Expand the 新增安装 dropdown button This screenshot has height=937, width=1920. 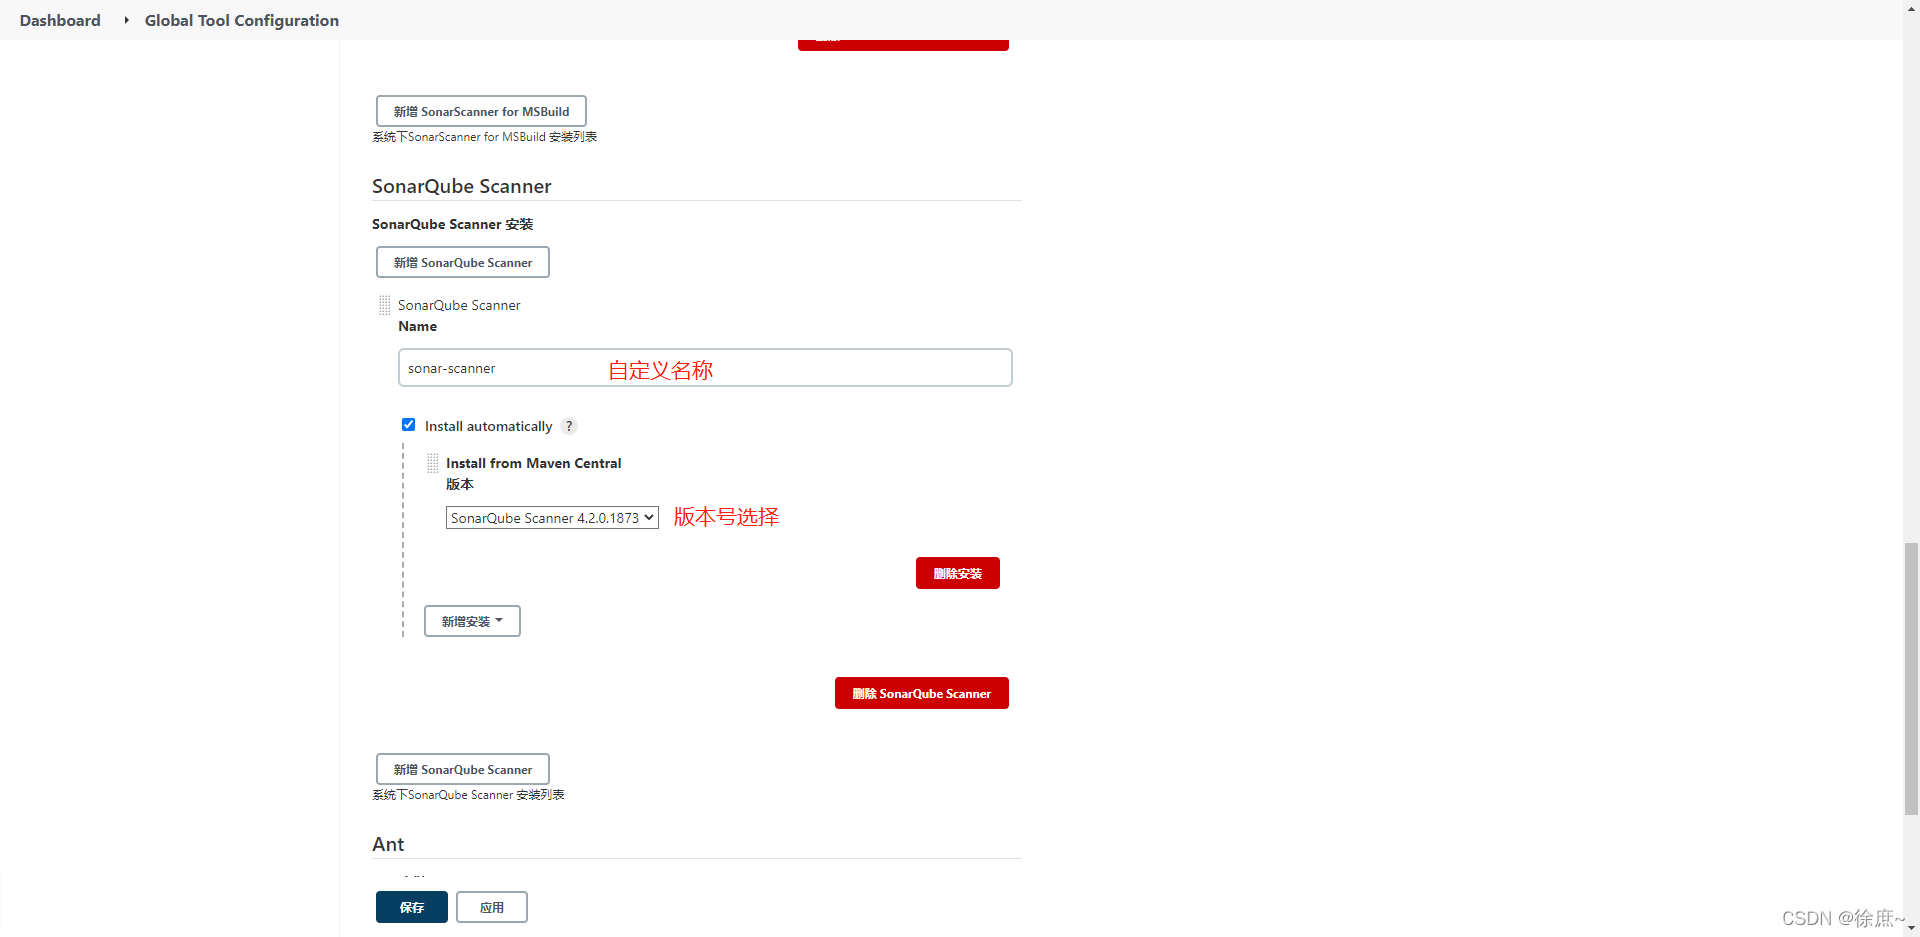point(472,621)
